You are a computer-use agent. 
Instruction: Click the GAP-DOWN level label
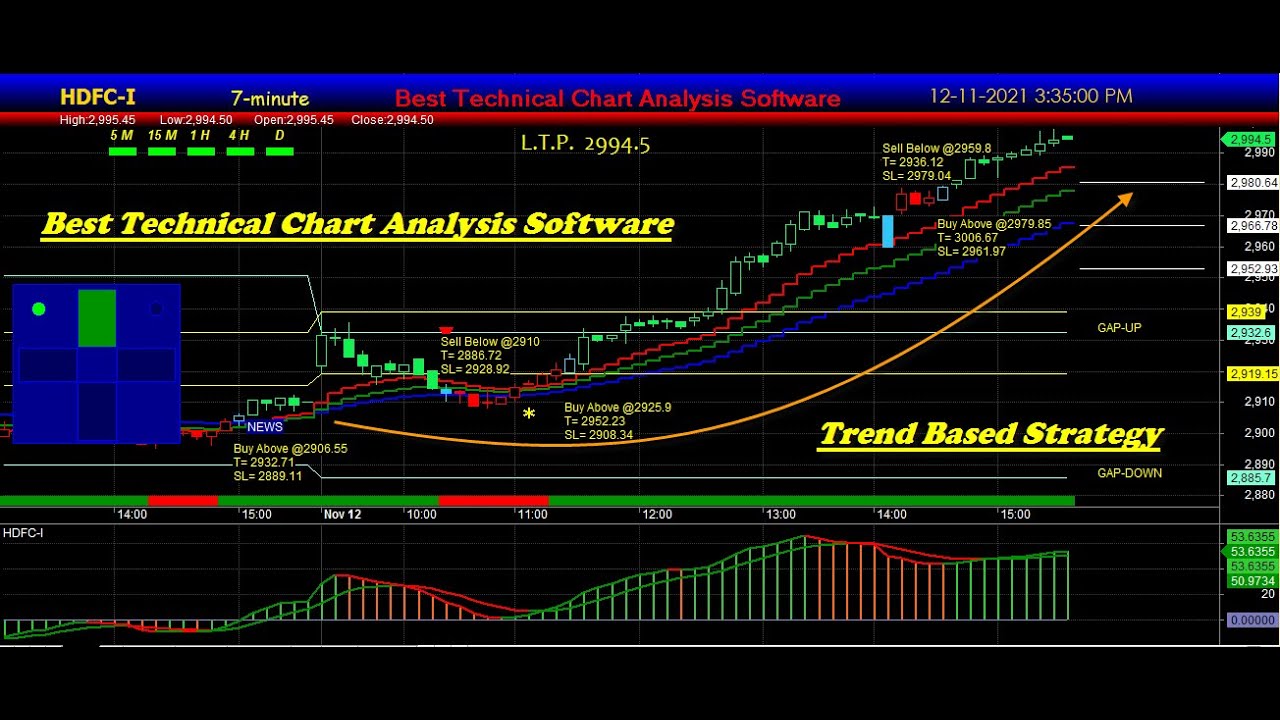[1129, 473]
